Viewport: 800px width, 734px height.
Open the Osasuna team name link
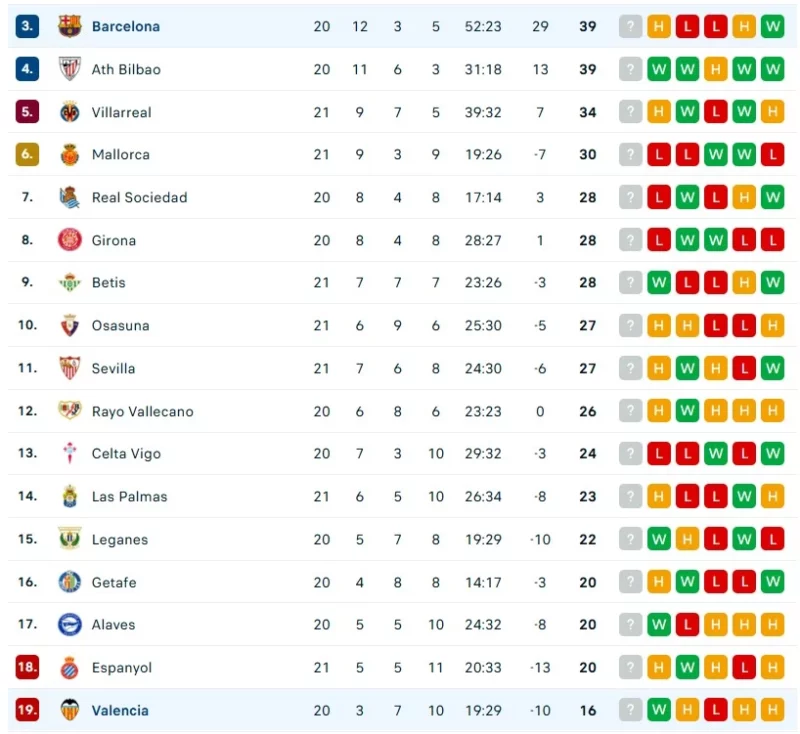click(x=120, y=325)
